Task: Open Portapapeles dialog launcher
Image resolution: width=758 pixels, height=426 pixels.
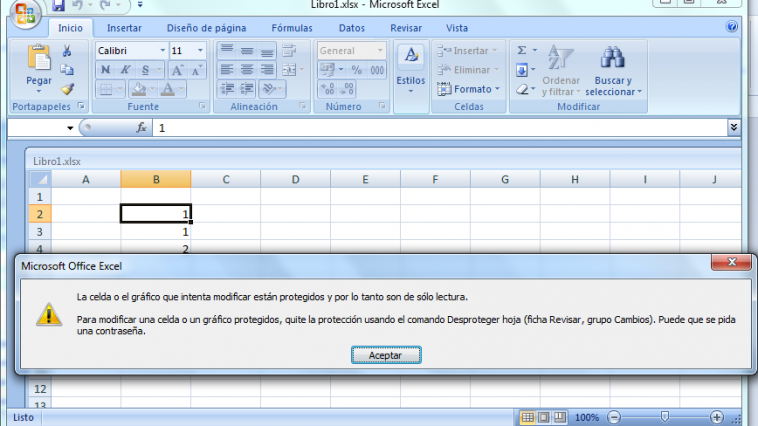Action: 81,106
